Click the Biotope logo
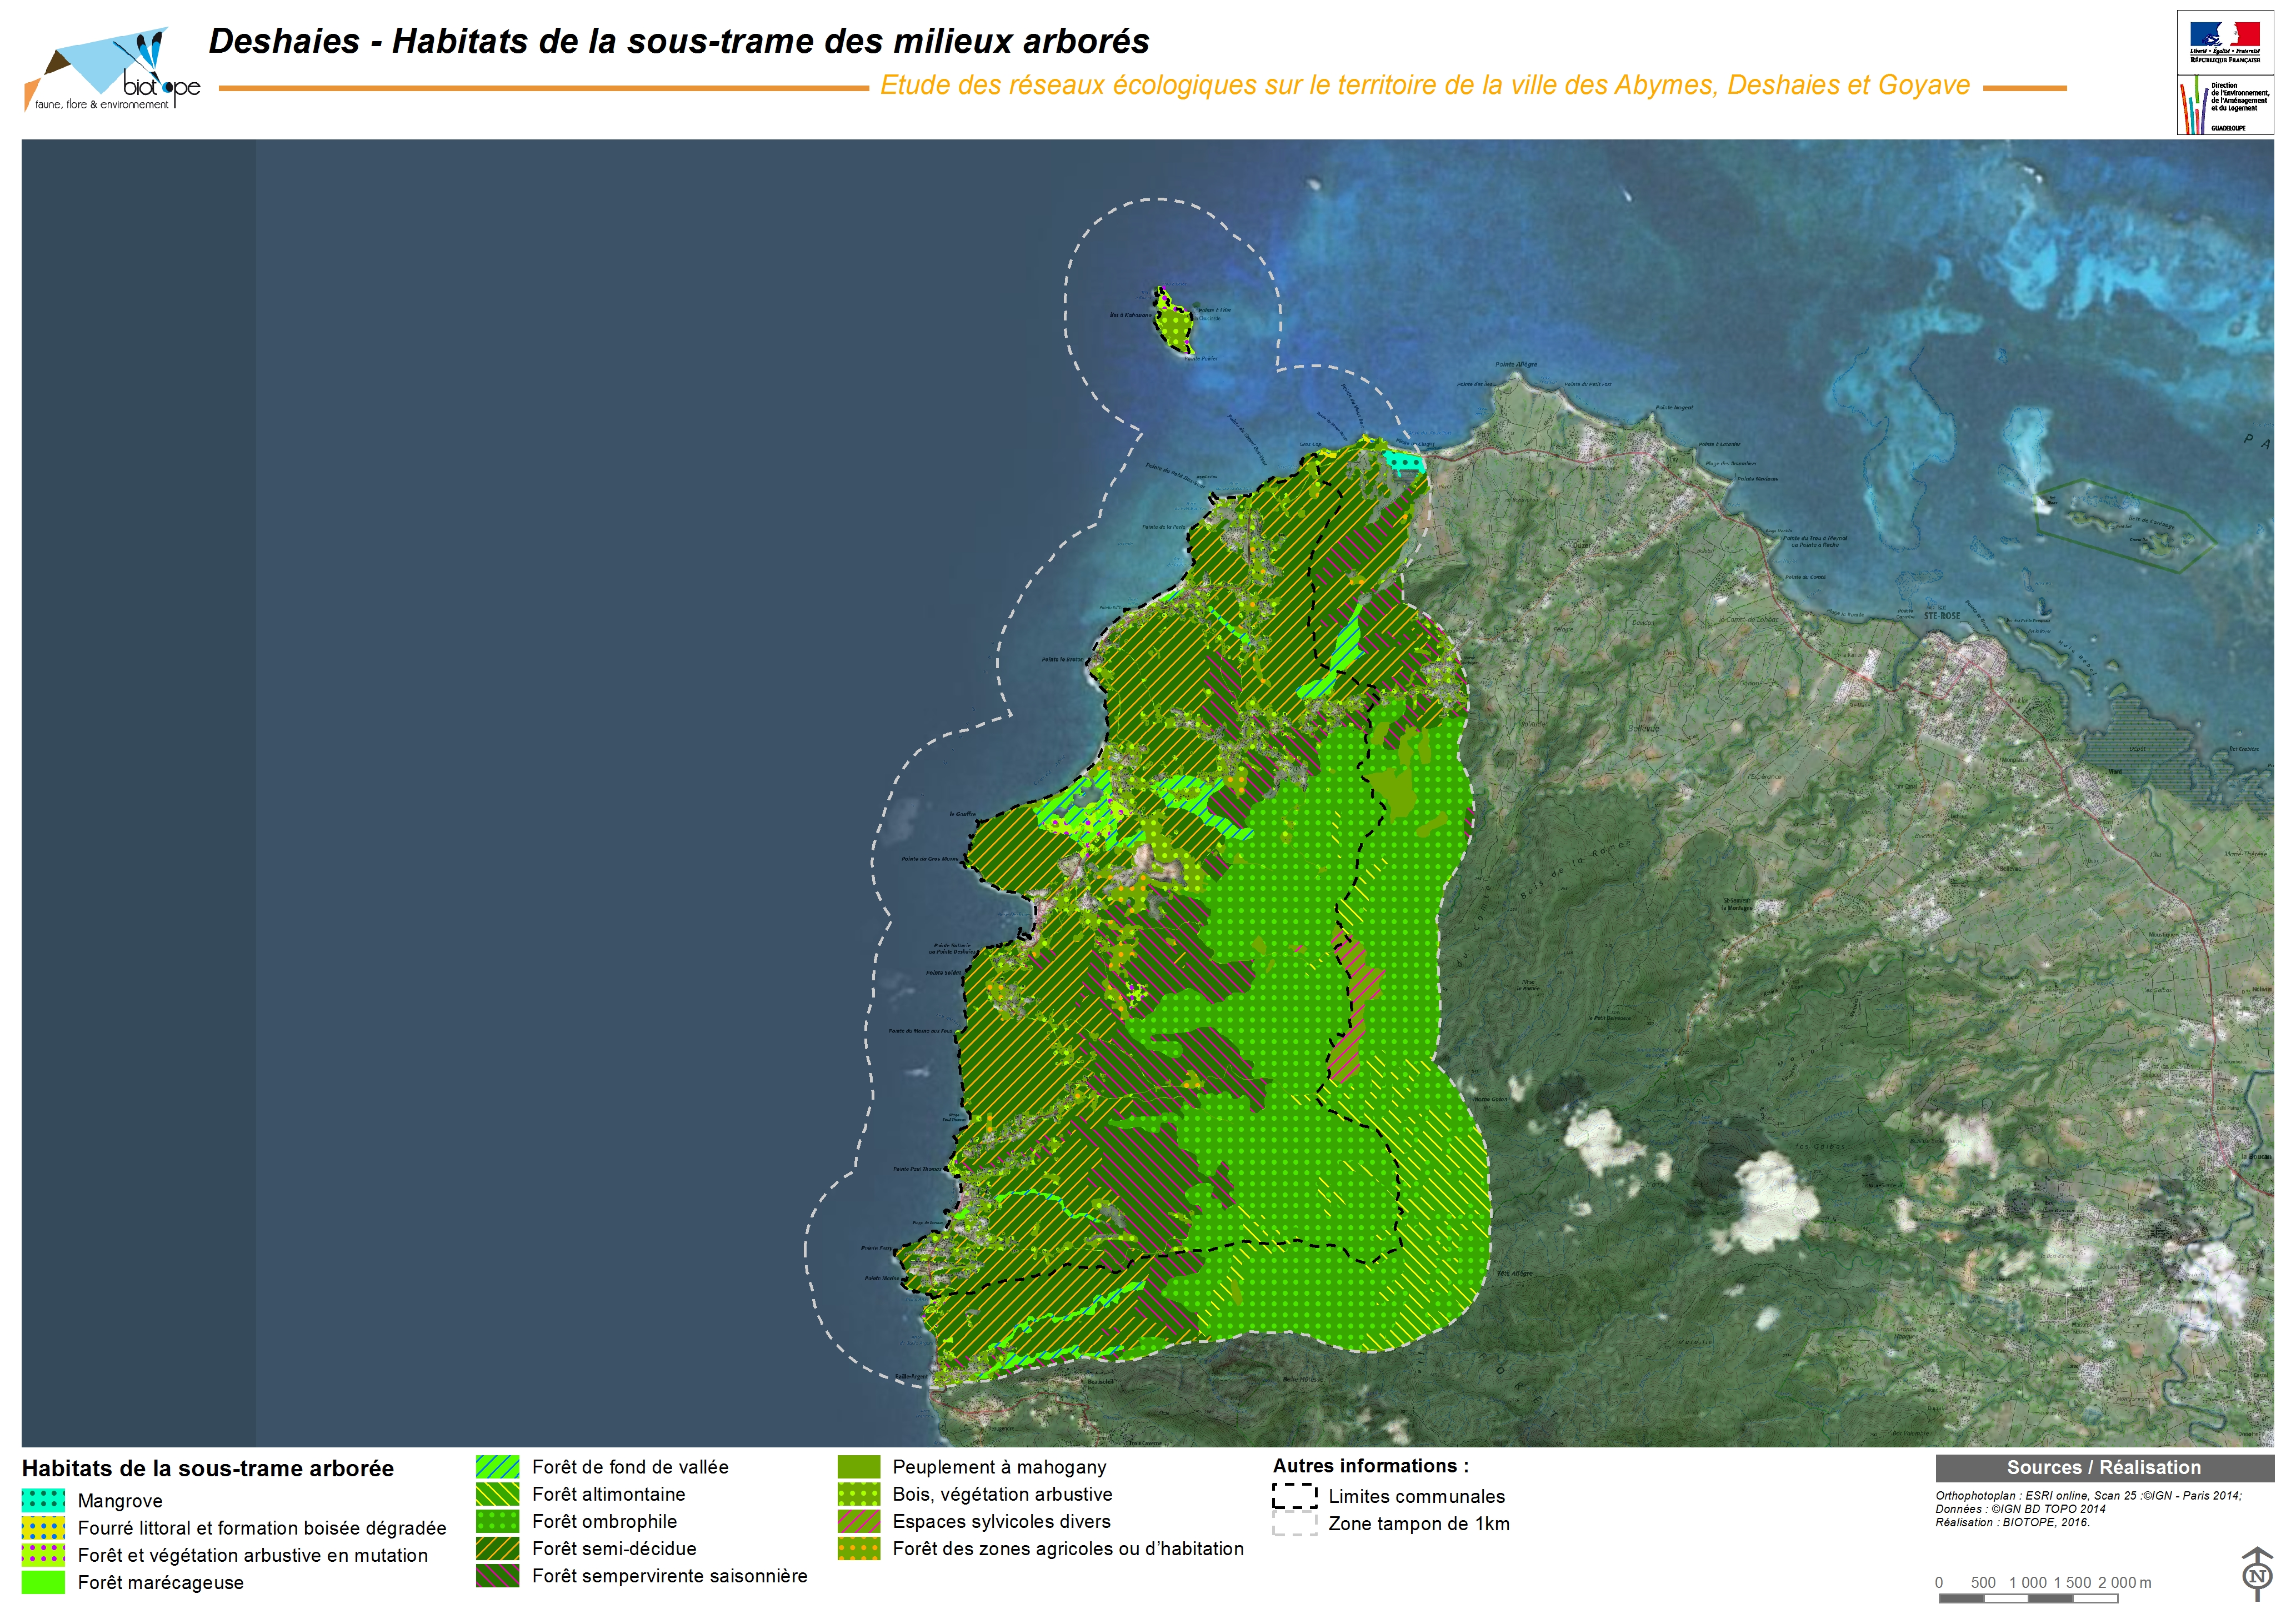2296x1624 pixels. (x=112, y=70)
